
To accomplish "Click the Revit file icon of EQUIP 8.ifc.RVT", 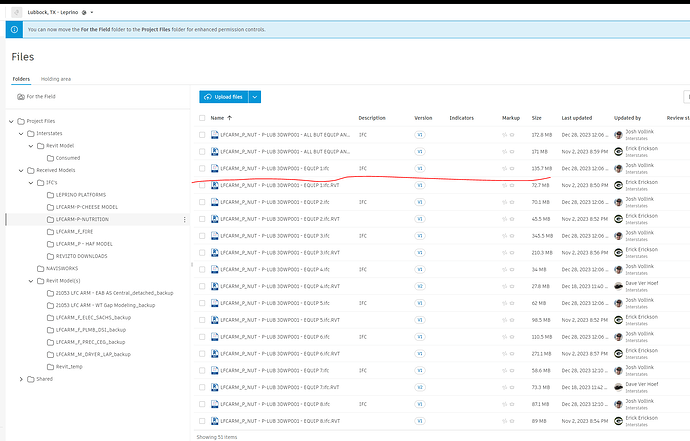I will coord(215,421).
